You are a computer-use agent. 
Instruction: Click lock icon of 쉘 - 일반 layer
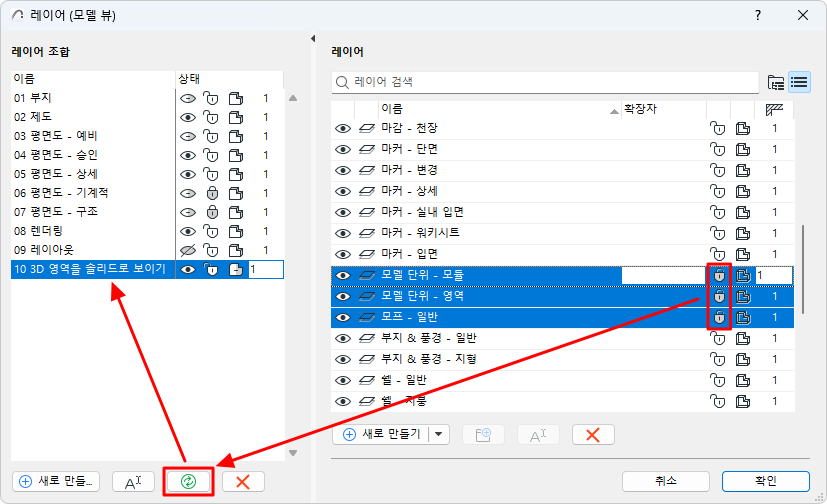coord(718,381)
